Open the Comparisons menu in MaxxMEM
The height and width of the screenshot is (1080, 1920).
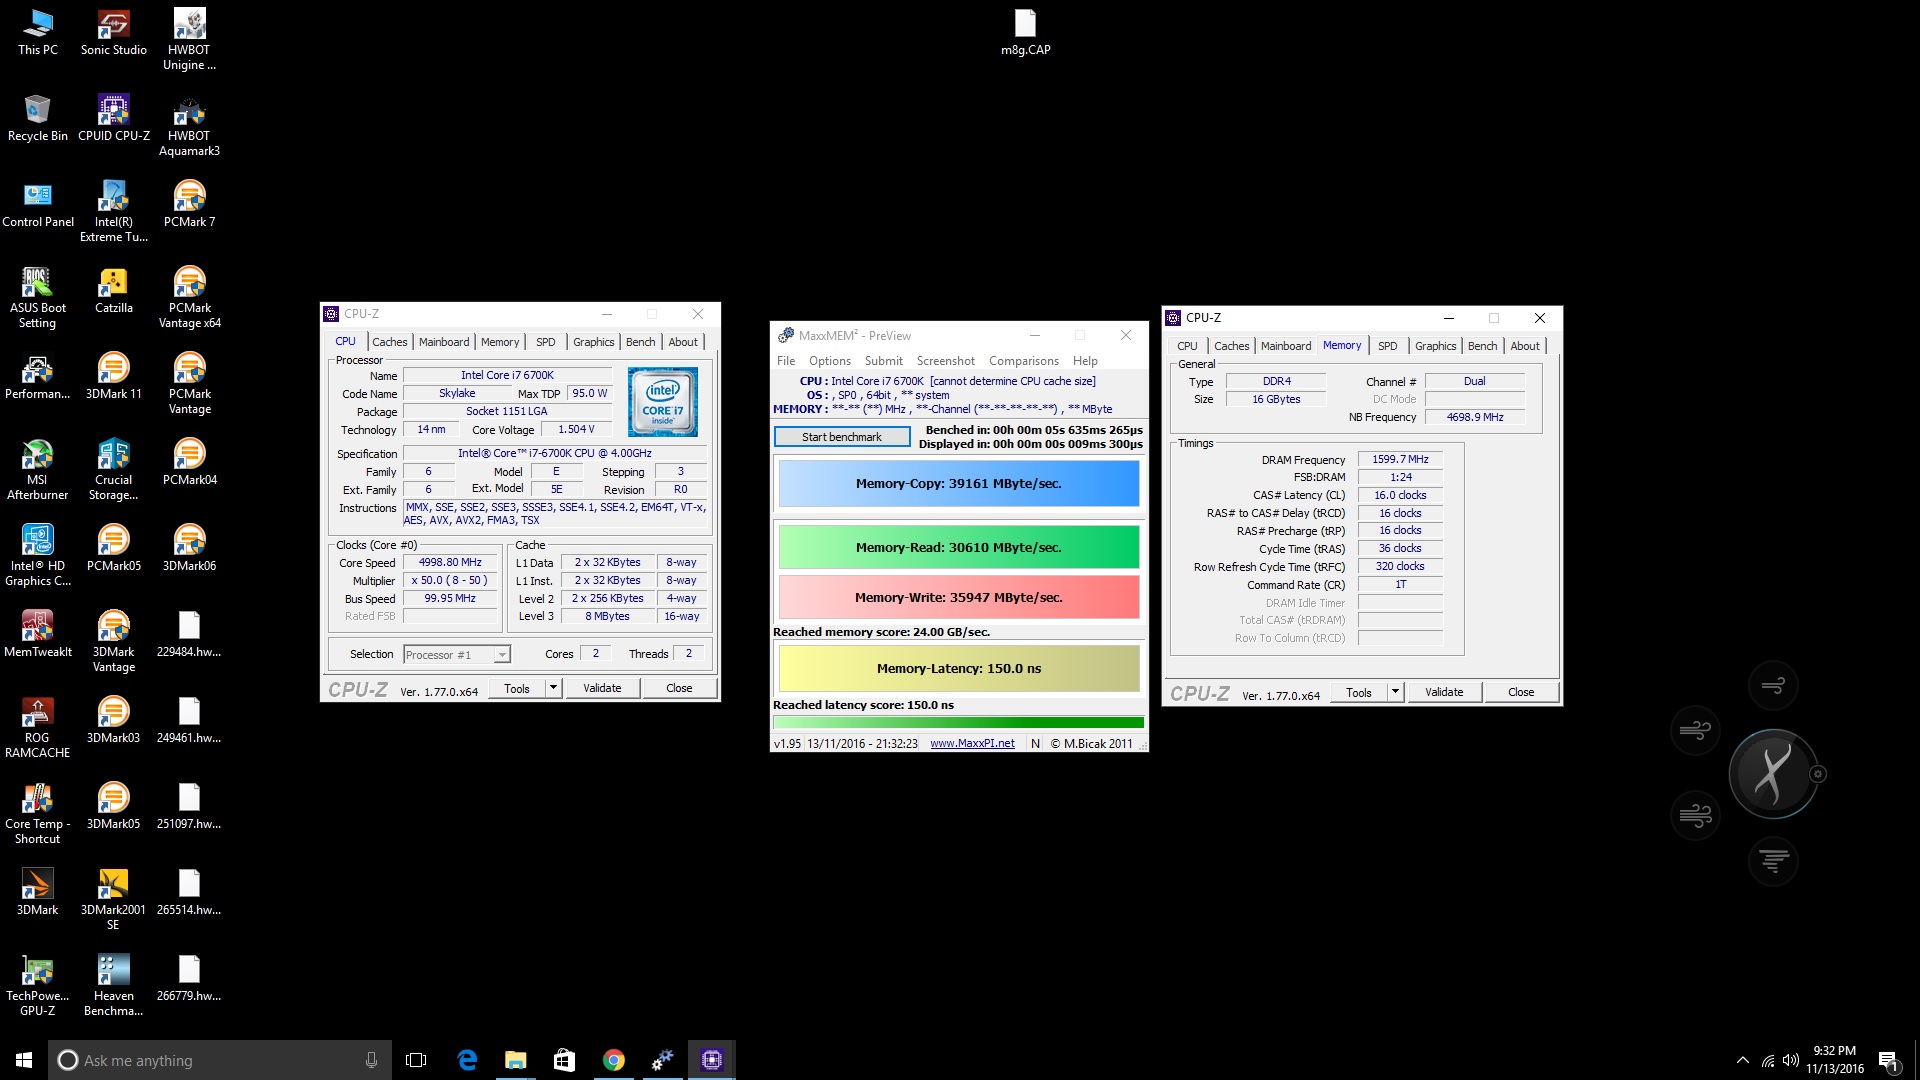[x=1023, y=361]
